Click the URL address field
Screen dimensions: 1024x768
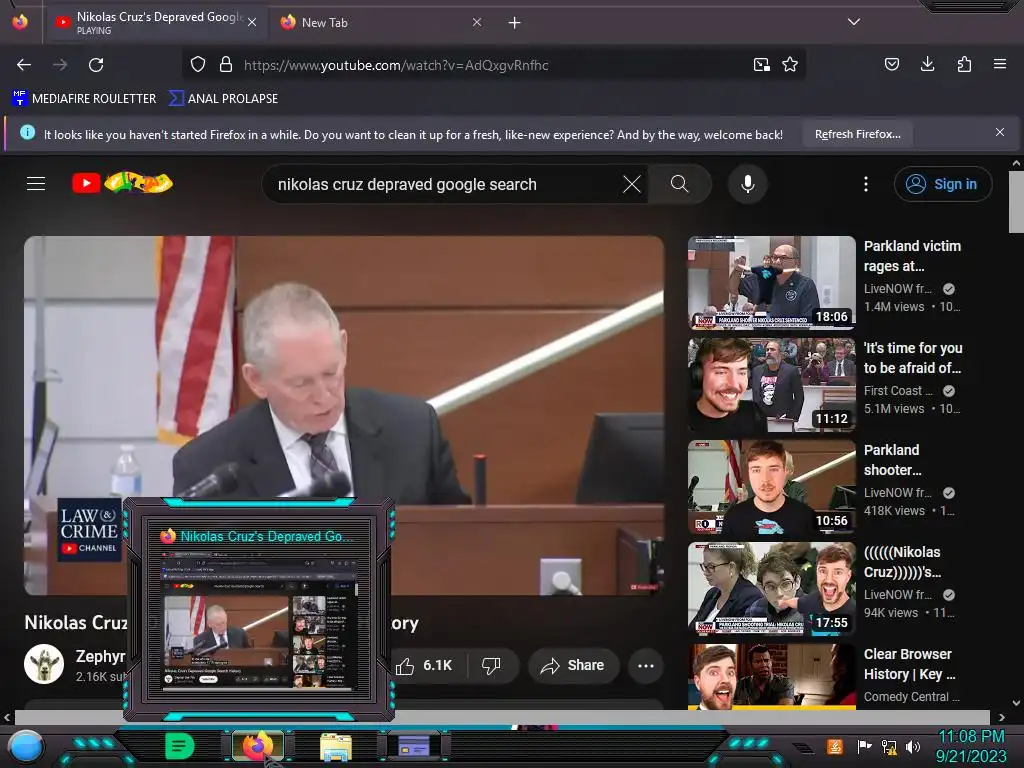pyautogui.click(x=493, y=65)
